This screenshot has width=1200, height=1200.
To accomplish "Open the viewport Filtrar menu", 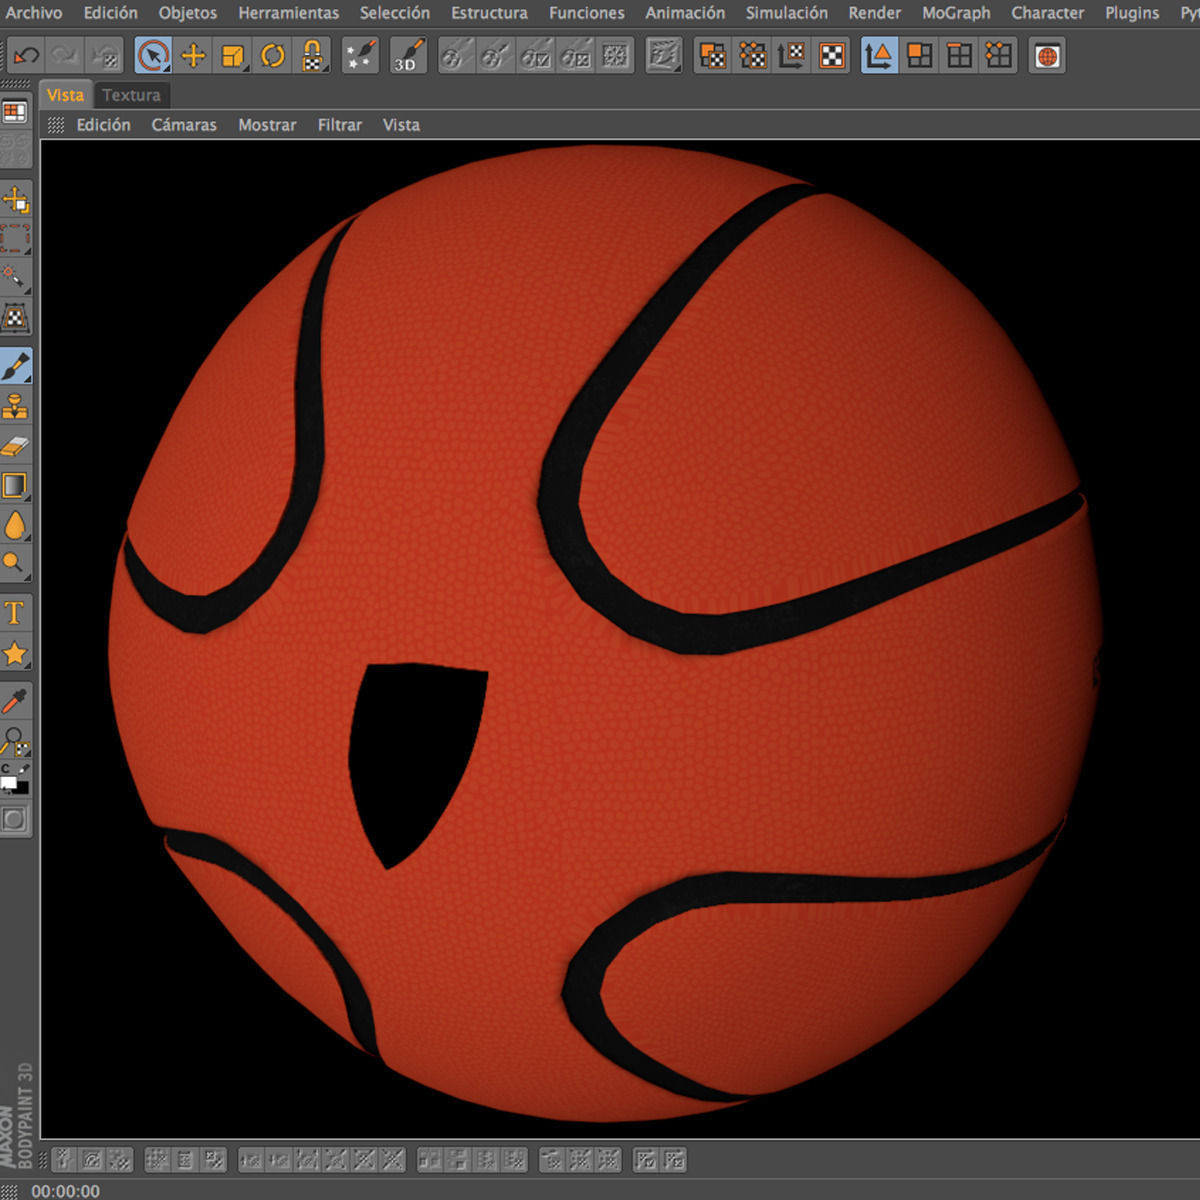I will point(339,125).
